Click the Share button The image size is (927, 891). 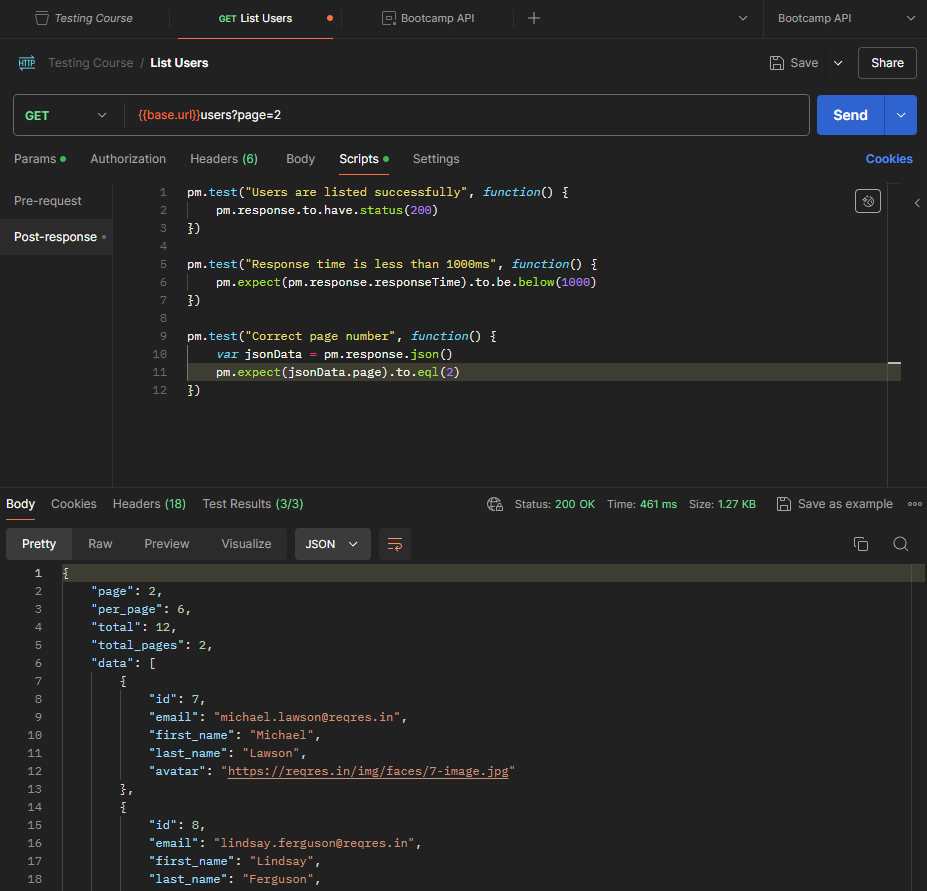[887, 63]
